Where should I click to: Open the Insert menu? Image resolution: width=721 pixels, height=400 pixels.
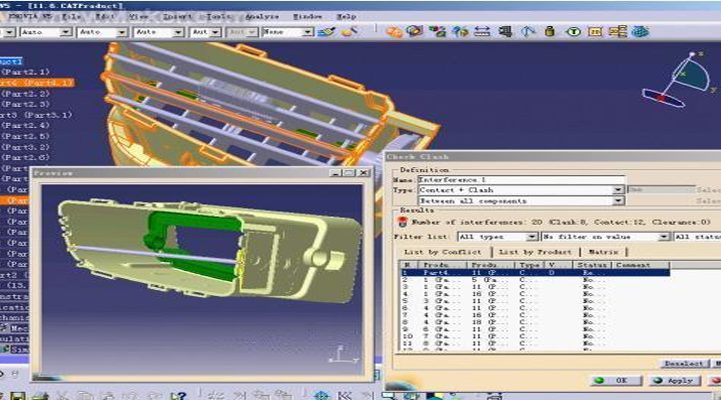pyautogui.click(x=180, y=17)
